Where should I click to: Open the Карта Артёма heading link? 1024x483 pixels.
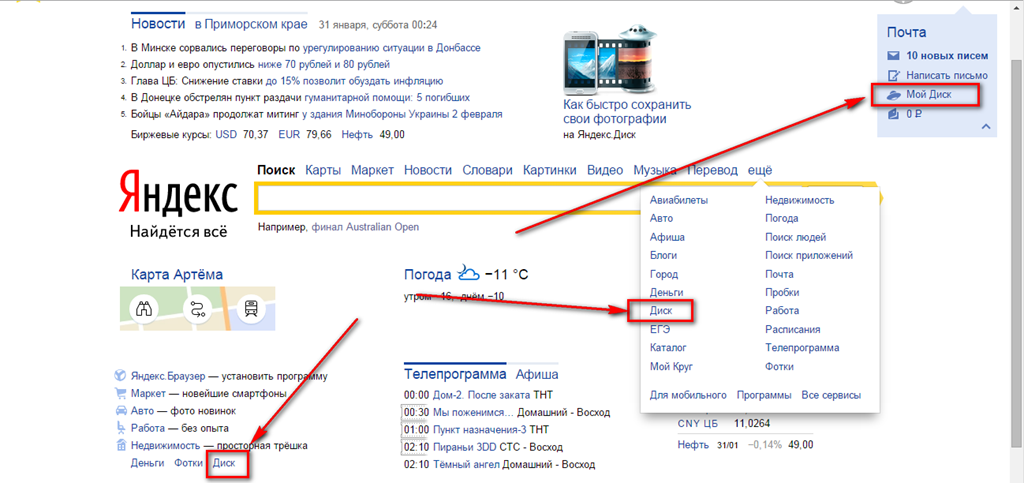(176, 274)
